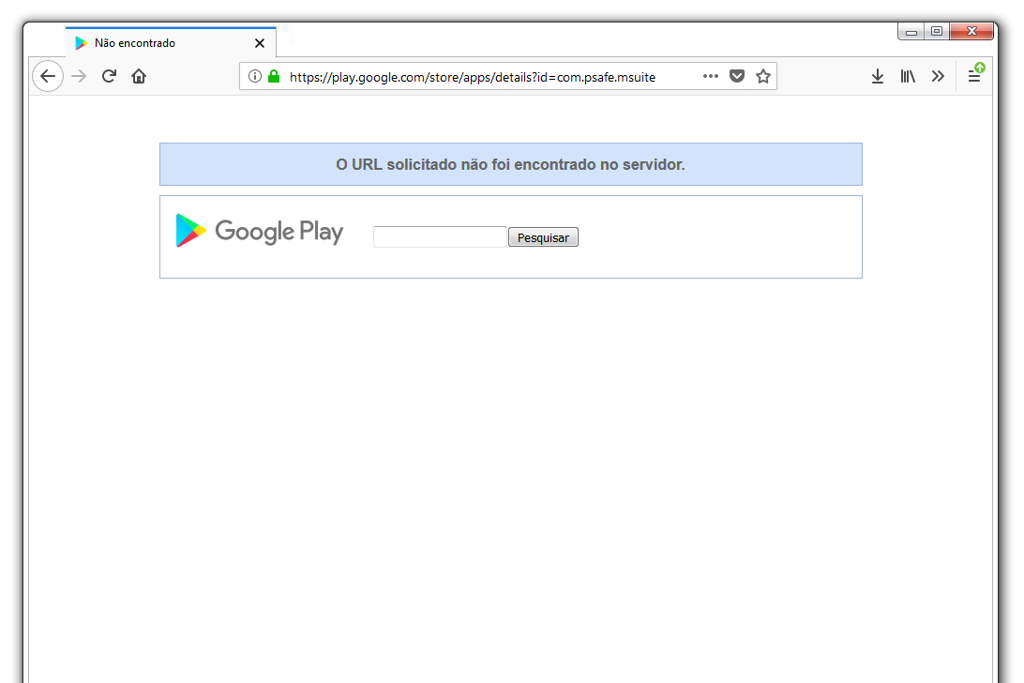Open site information via the info icon
This screenshot has width=1024, height=683.
pyautogui.click(x=255, y=76)
